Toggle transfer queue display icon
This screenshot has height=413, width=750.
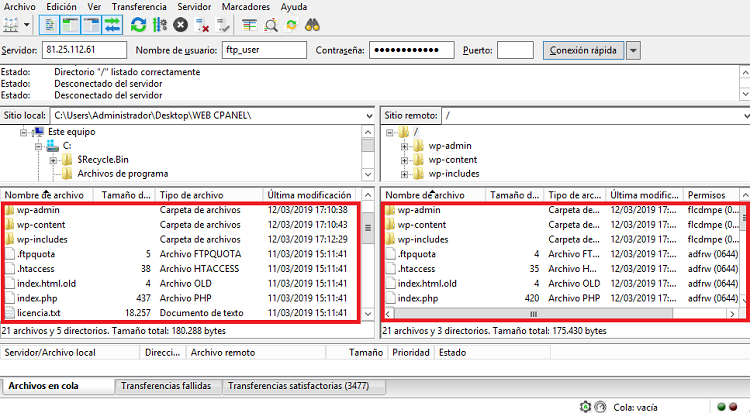[112, 25]
